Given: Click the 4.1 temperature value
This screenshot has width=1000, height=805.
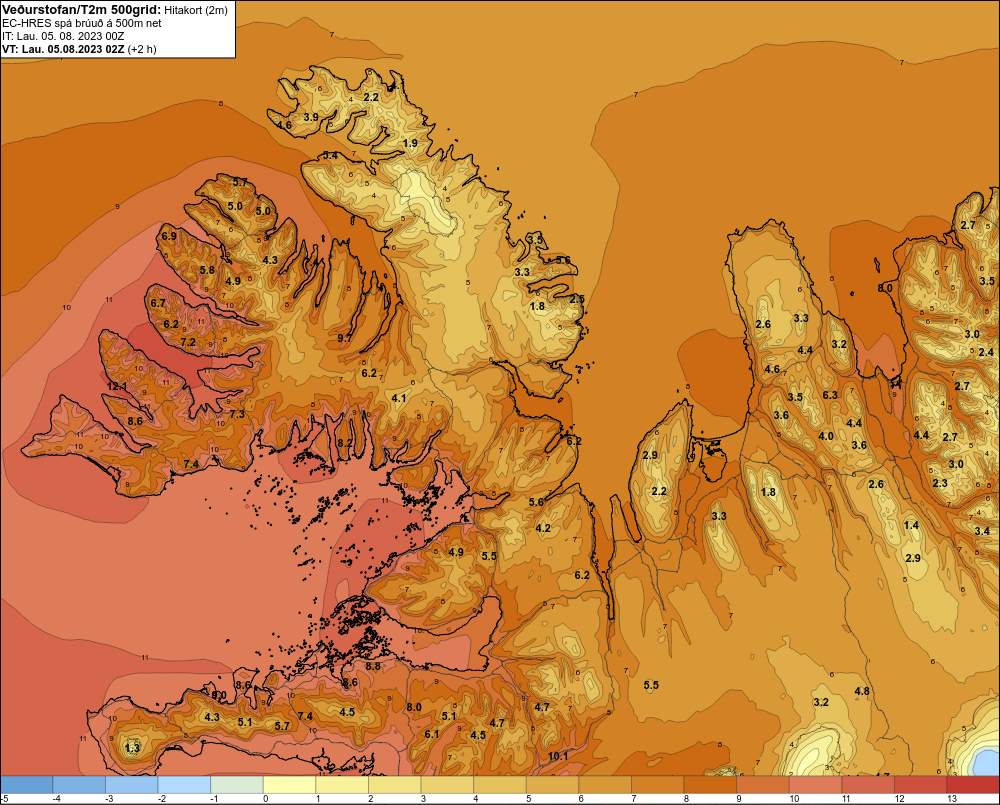Looking at the screenshot, I should tap(399, 399).
